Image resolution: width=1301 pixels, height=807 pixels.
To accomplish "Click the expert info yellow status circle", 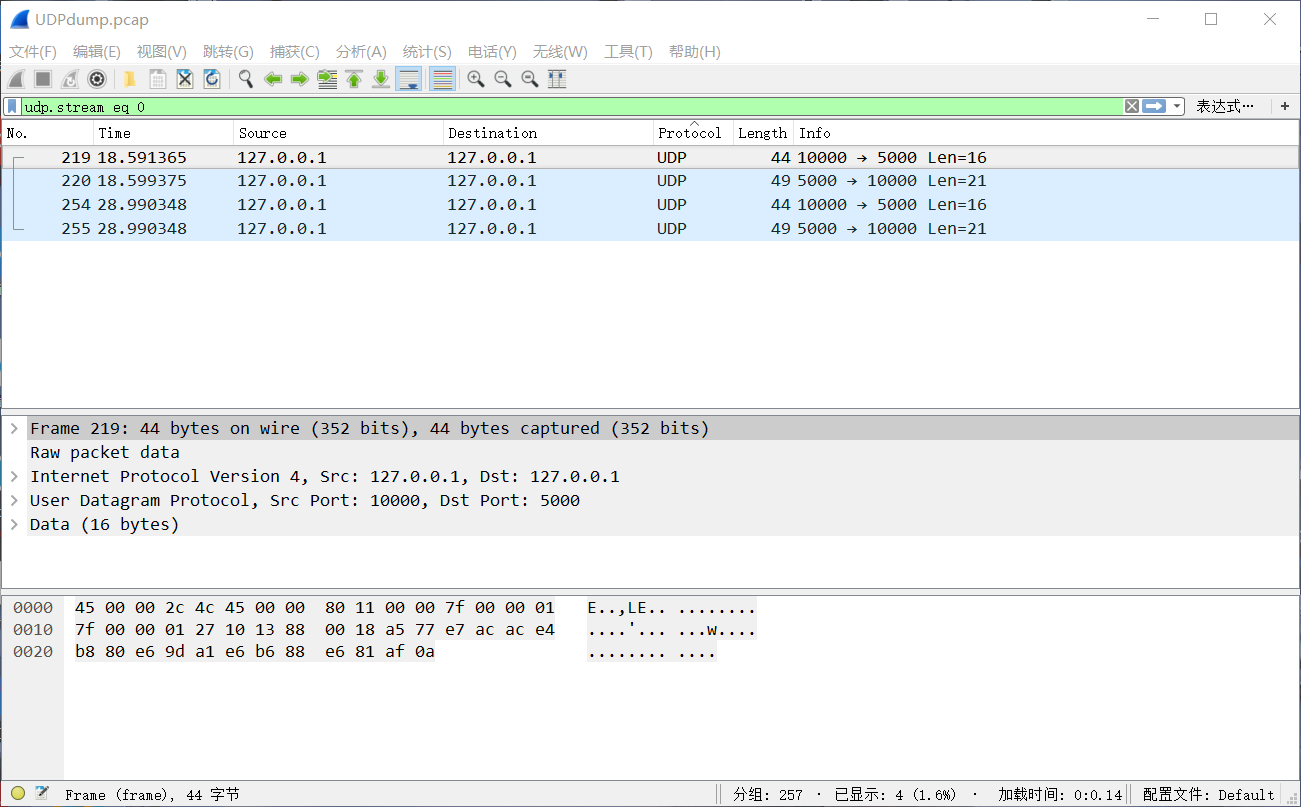I will [x=18, y=794].
